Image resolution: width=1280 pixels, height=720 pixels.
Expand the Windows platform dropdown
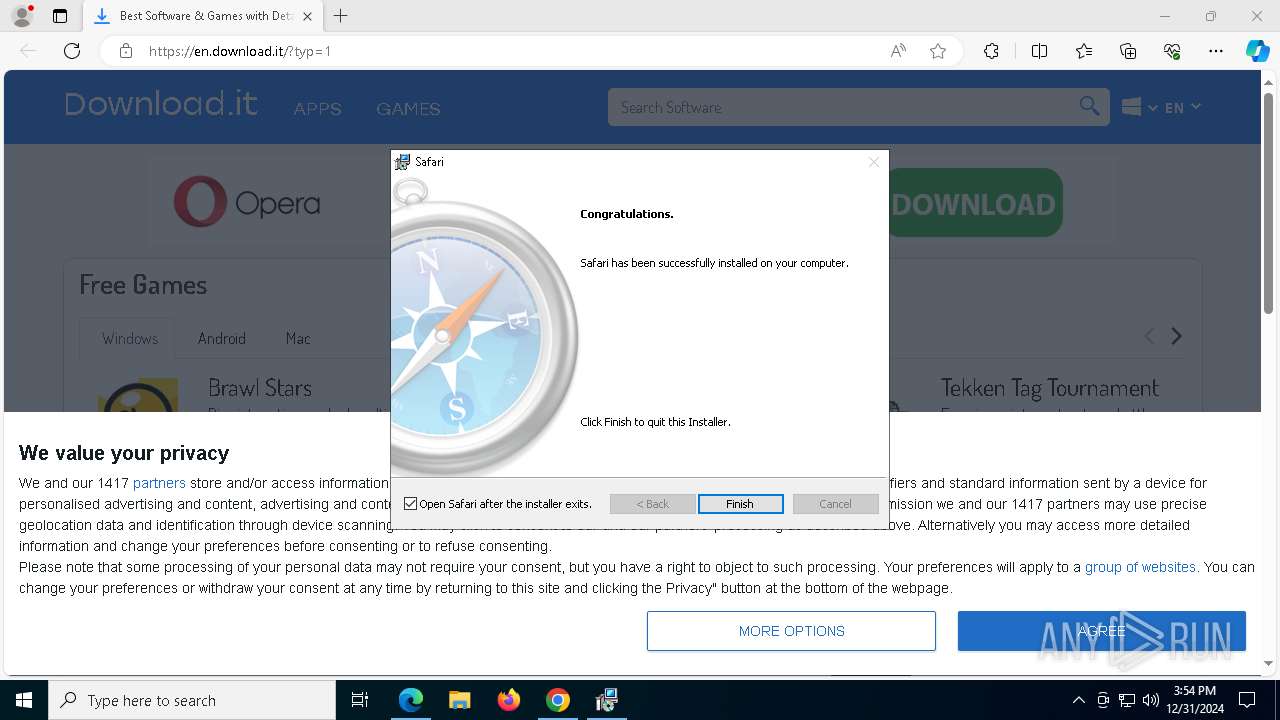[1139, 107]
